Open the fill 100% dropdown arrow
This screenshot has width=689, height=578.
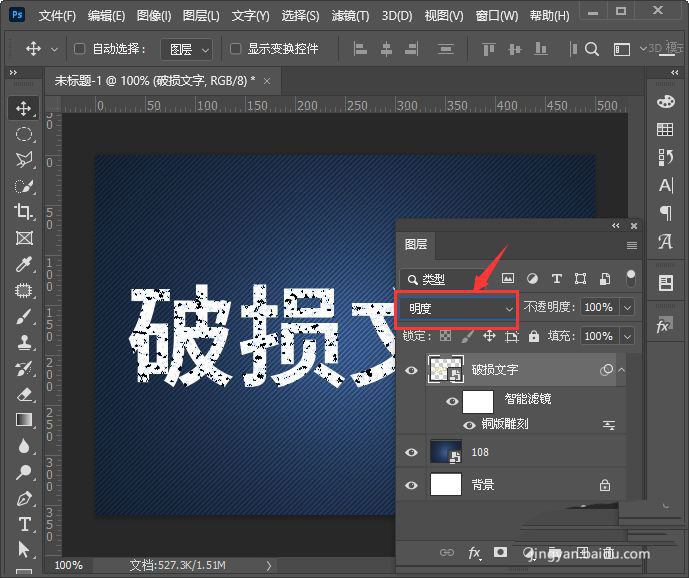tap(627, 336)
